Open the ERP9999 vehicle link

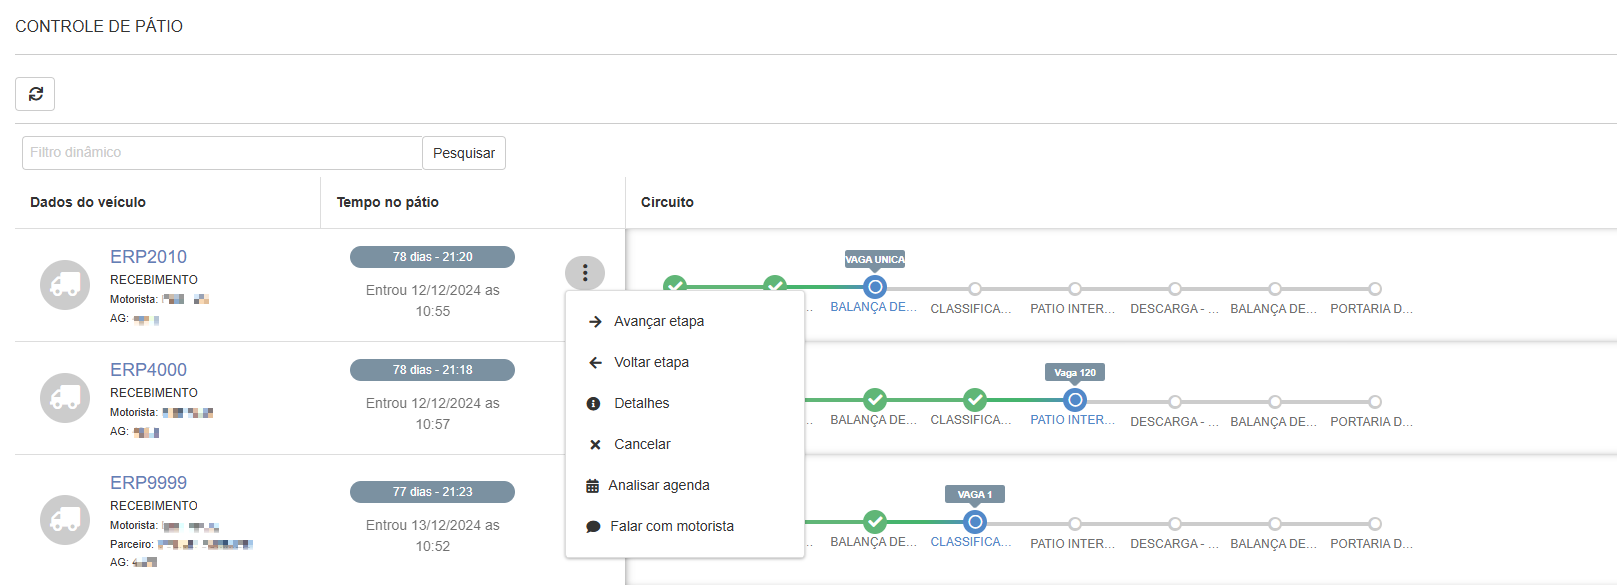[x=148, y=483]
